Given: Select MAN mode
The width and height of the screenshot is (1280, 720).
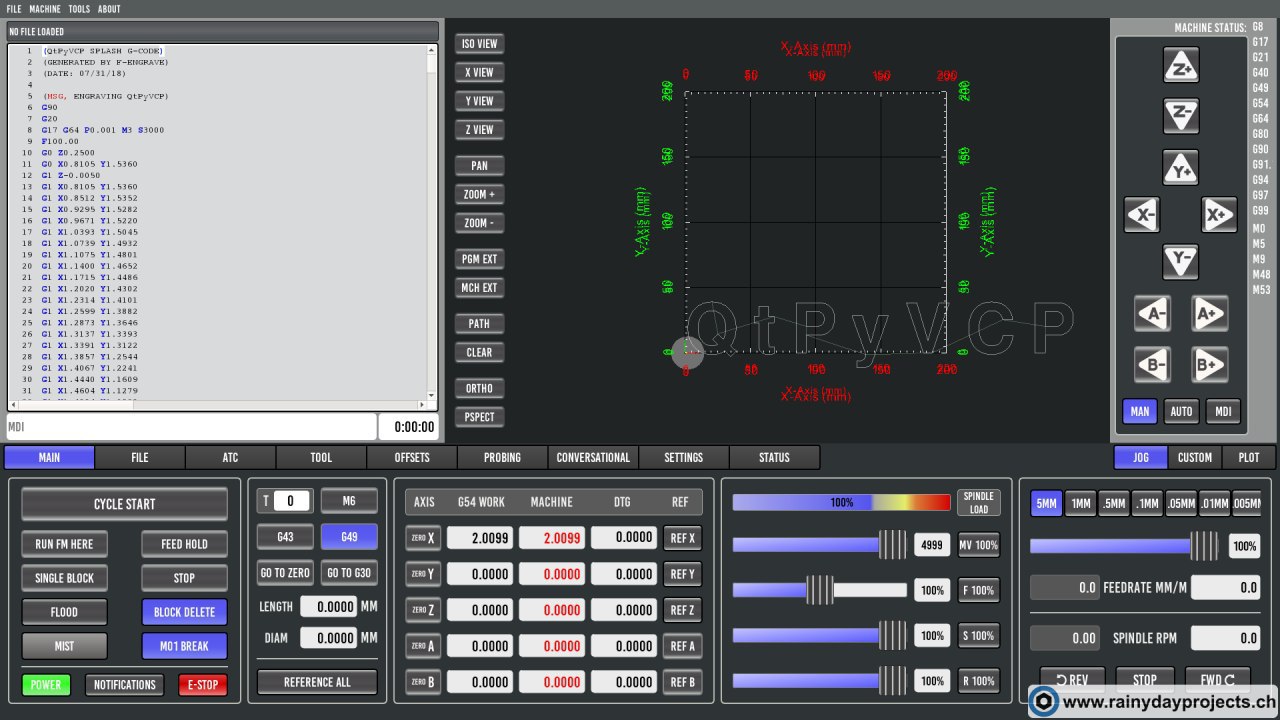Looking at the screenshot, I should (1140, 411).
